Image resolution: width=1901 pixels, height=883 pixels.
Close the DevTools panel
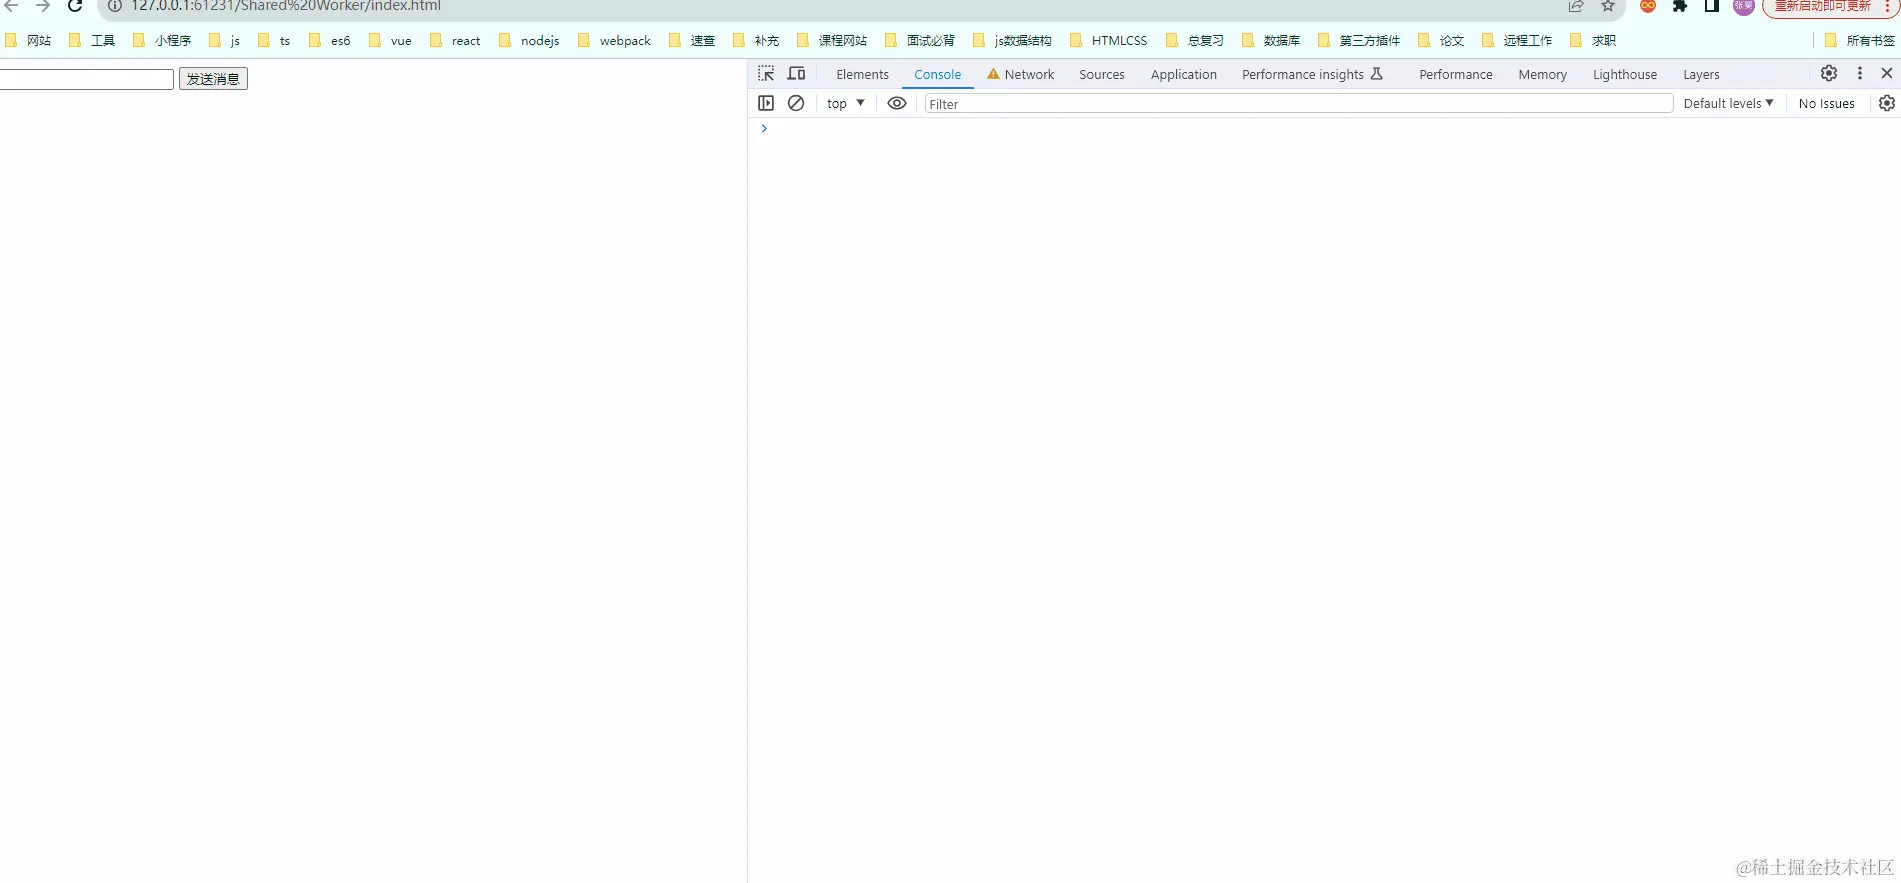pos(1887,73)
